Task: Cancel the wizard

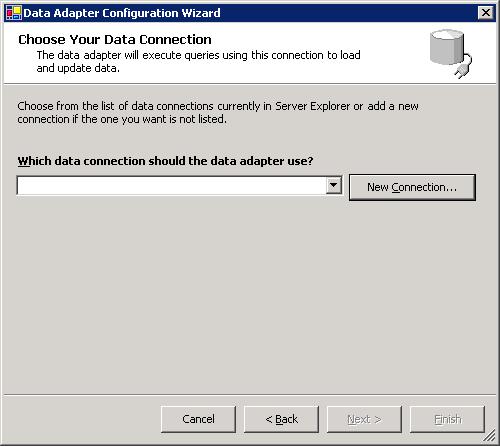Action: click(x=198, y=419)
